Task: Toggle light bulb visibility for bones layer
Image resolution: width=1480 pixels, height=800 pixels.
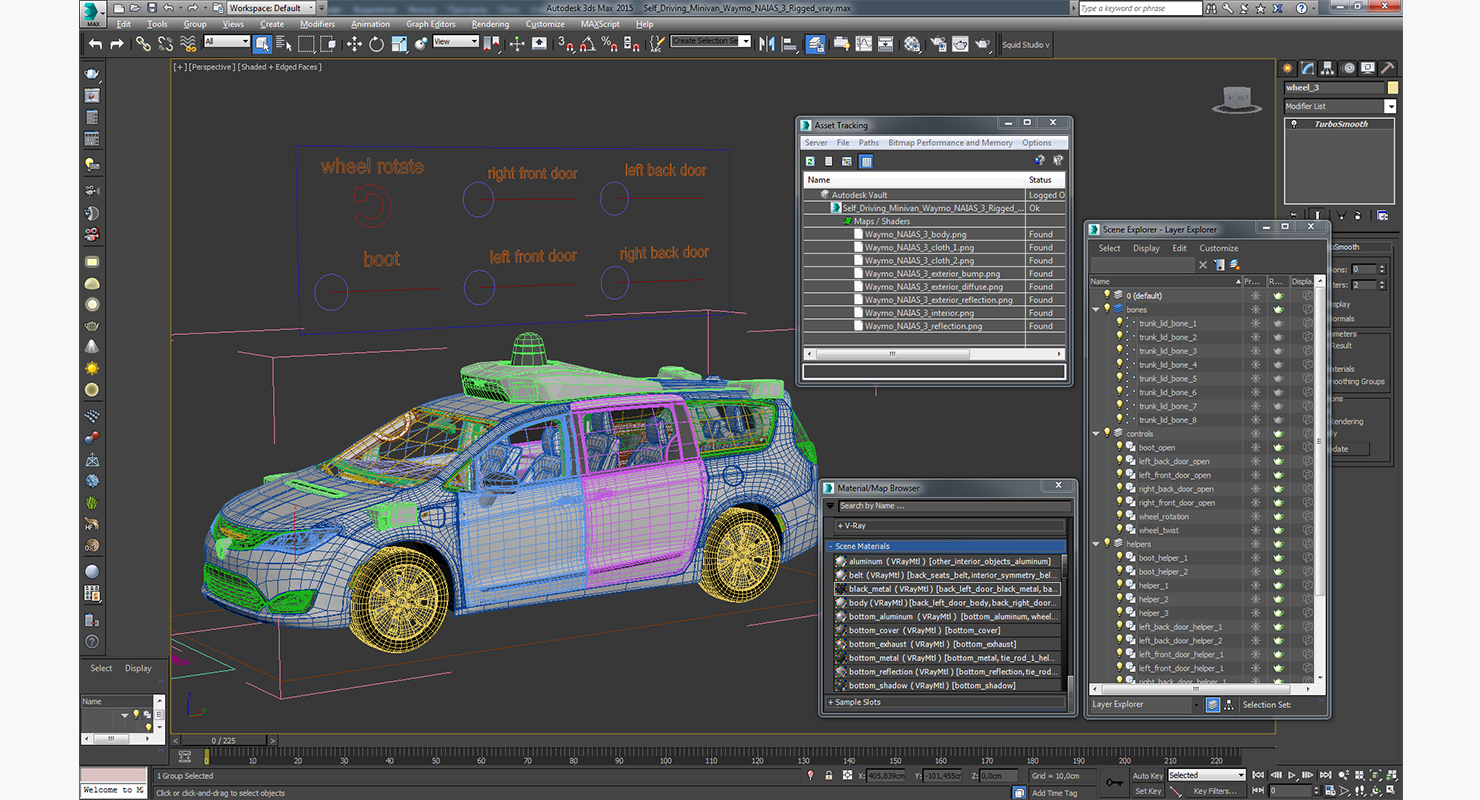Action: (1107, 309)
